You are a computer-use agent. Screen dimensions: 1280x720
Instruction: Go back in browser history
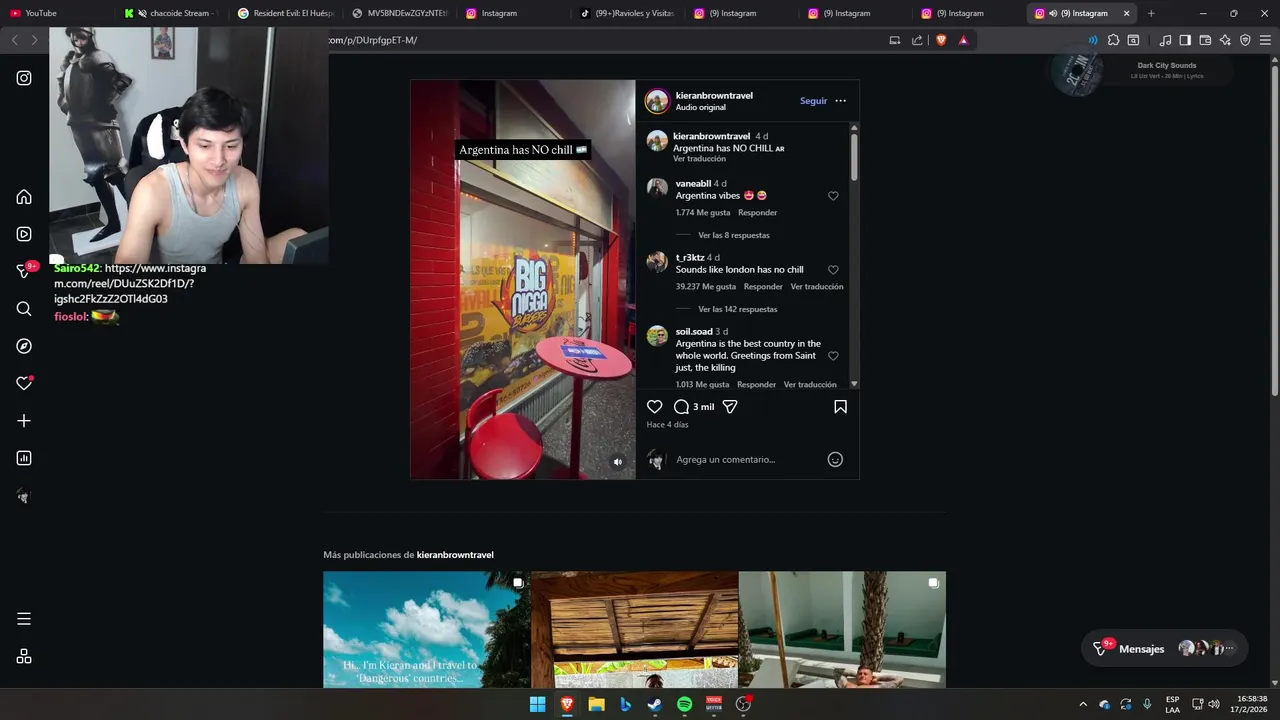point(14,40)
